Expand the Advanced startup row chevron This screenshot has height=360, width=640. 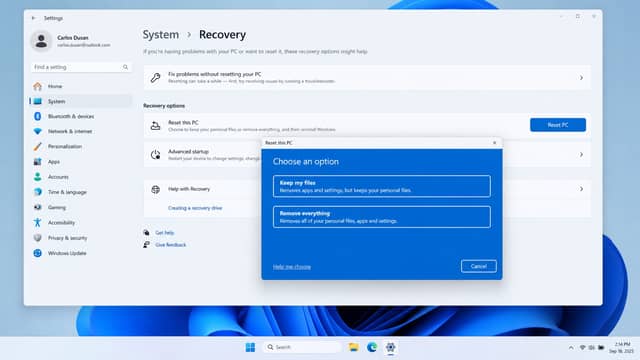pyautogui.click(x=581, y=155)
